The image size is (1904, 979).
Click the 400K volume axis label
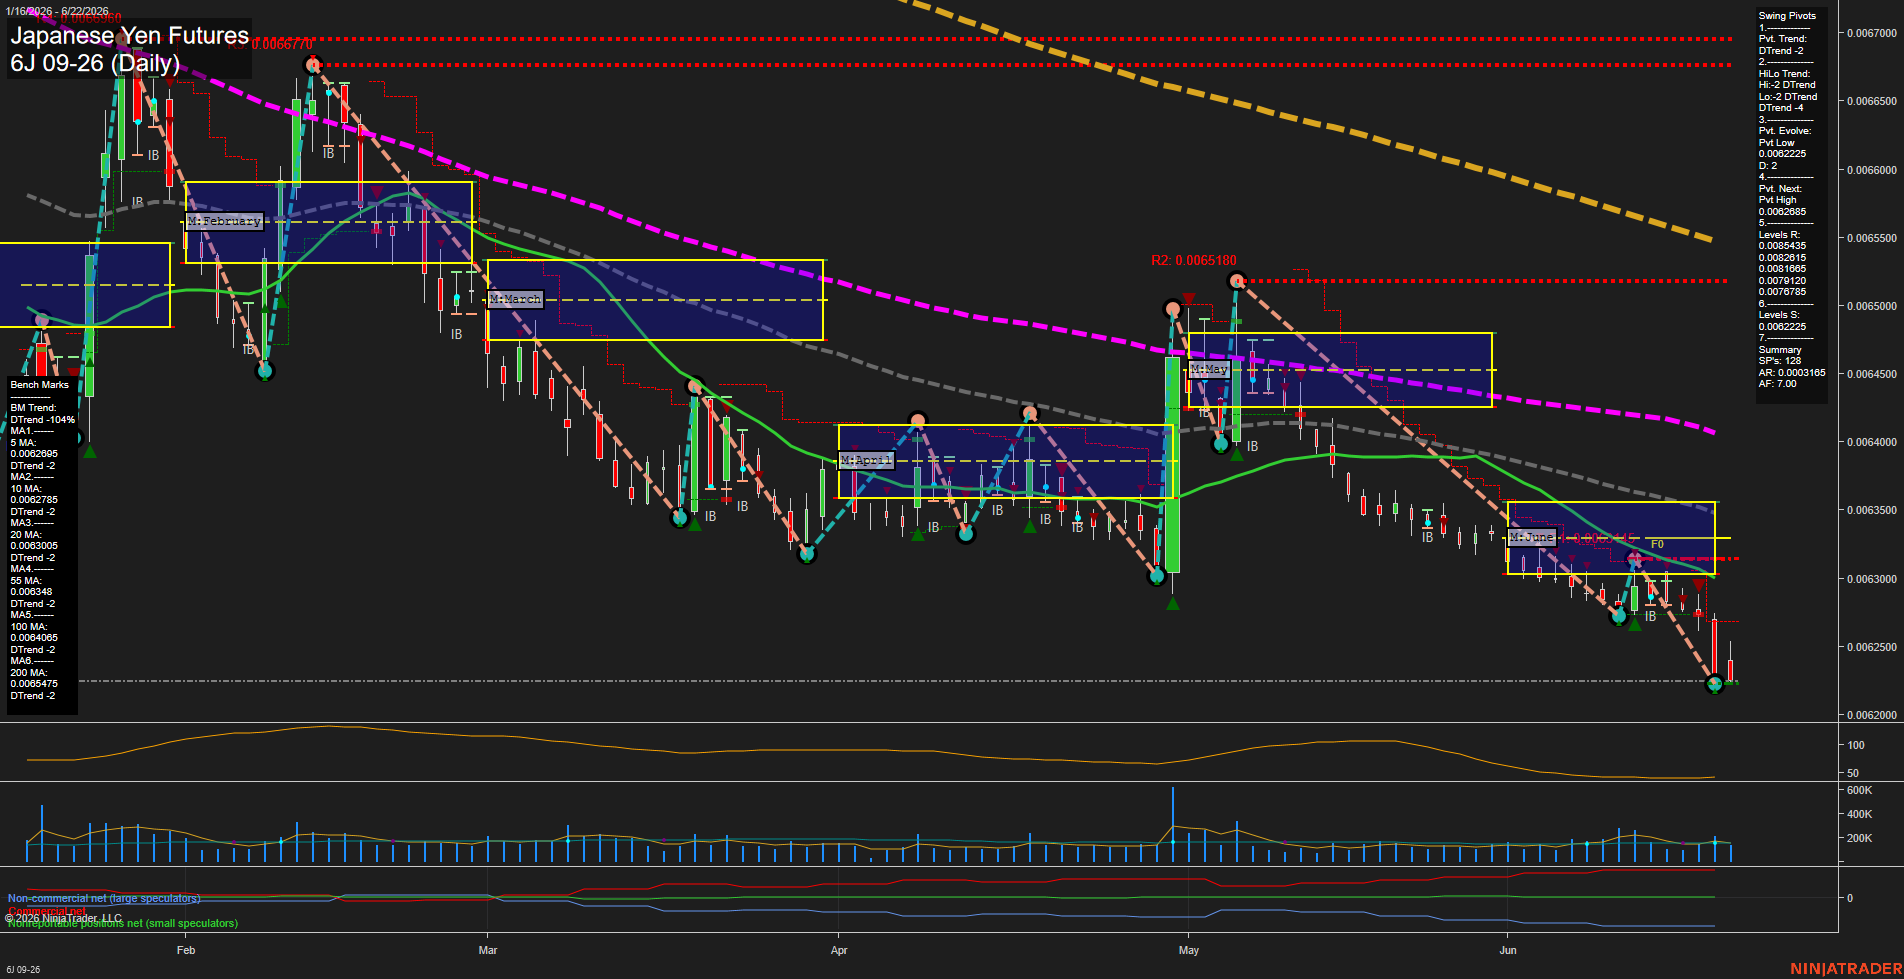coord(1859,814)
